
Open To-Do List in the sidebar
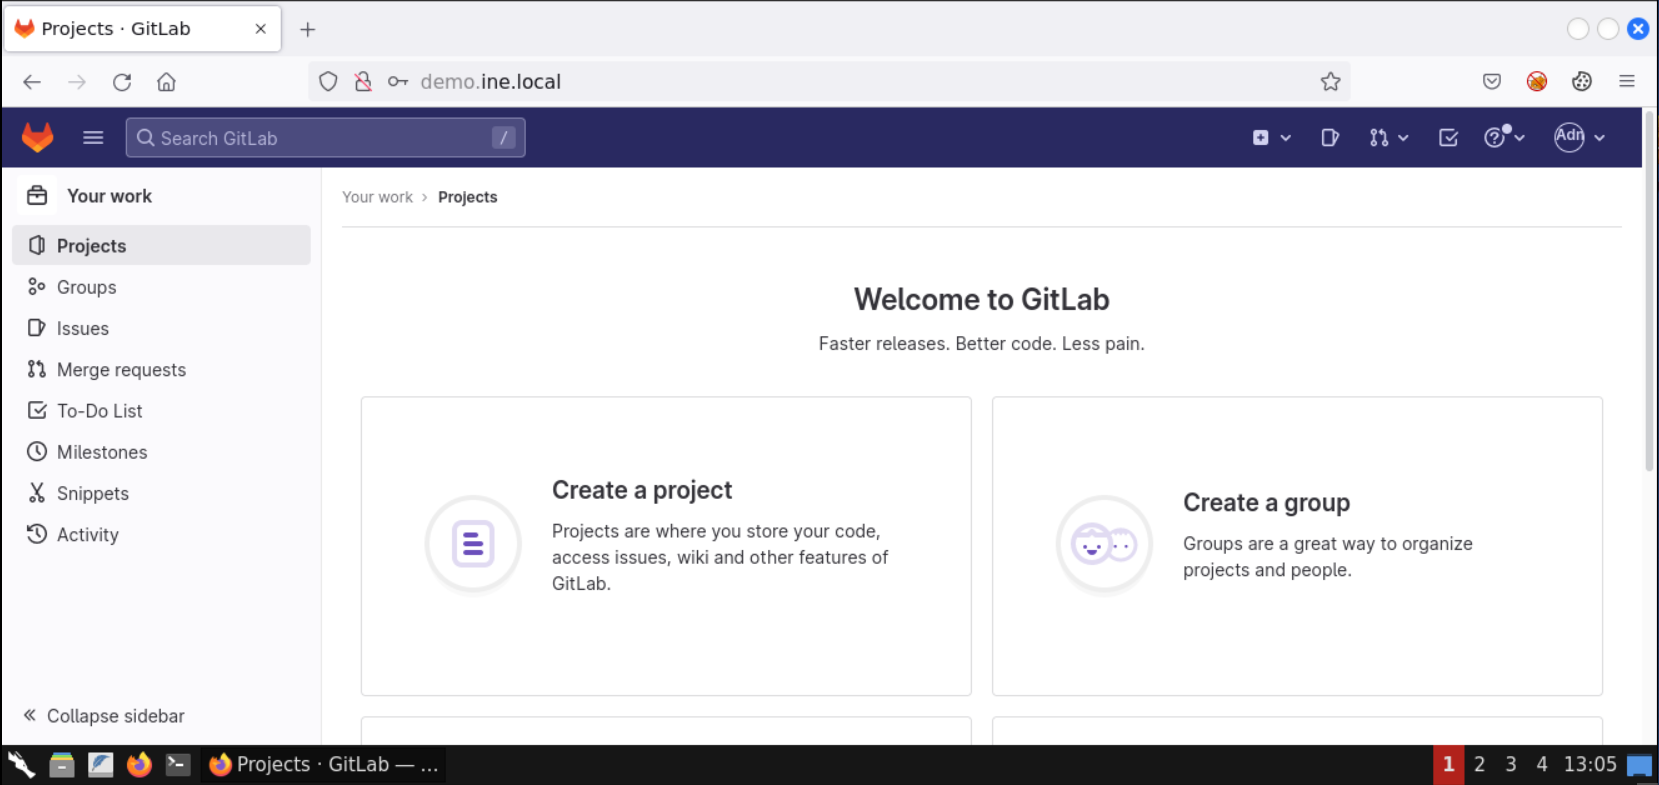coord(162,411)
